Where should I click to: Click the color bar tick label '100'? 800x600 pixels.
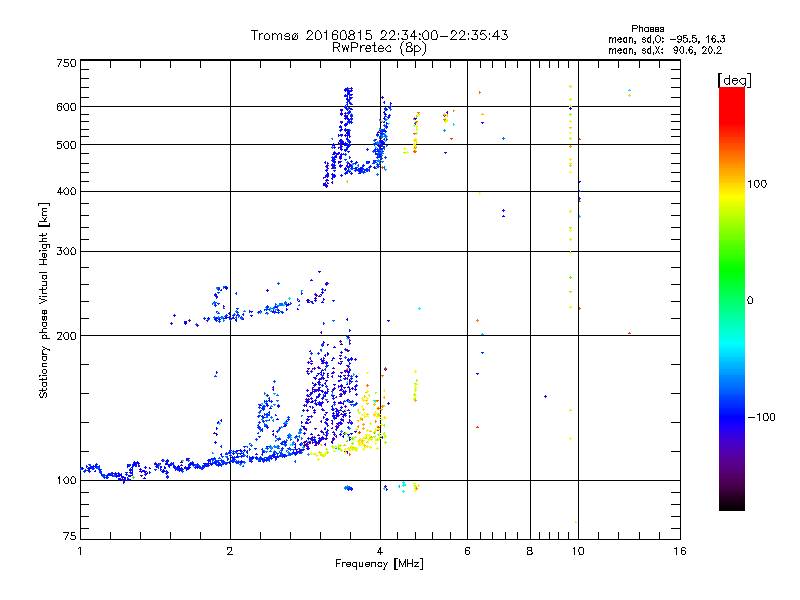(x=757, y=184)
